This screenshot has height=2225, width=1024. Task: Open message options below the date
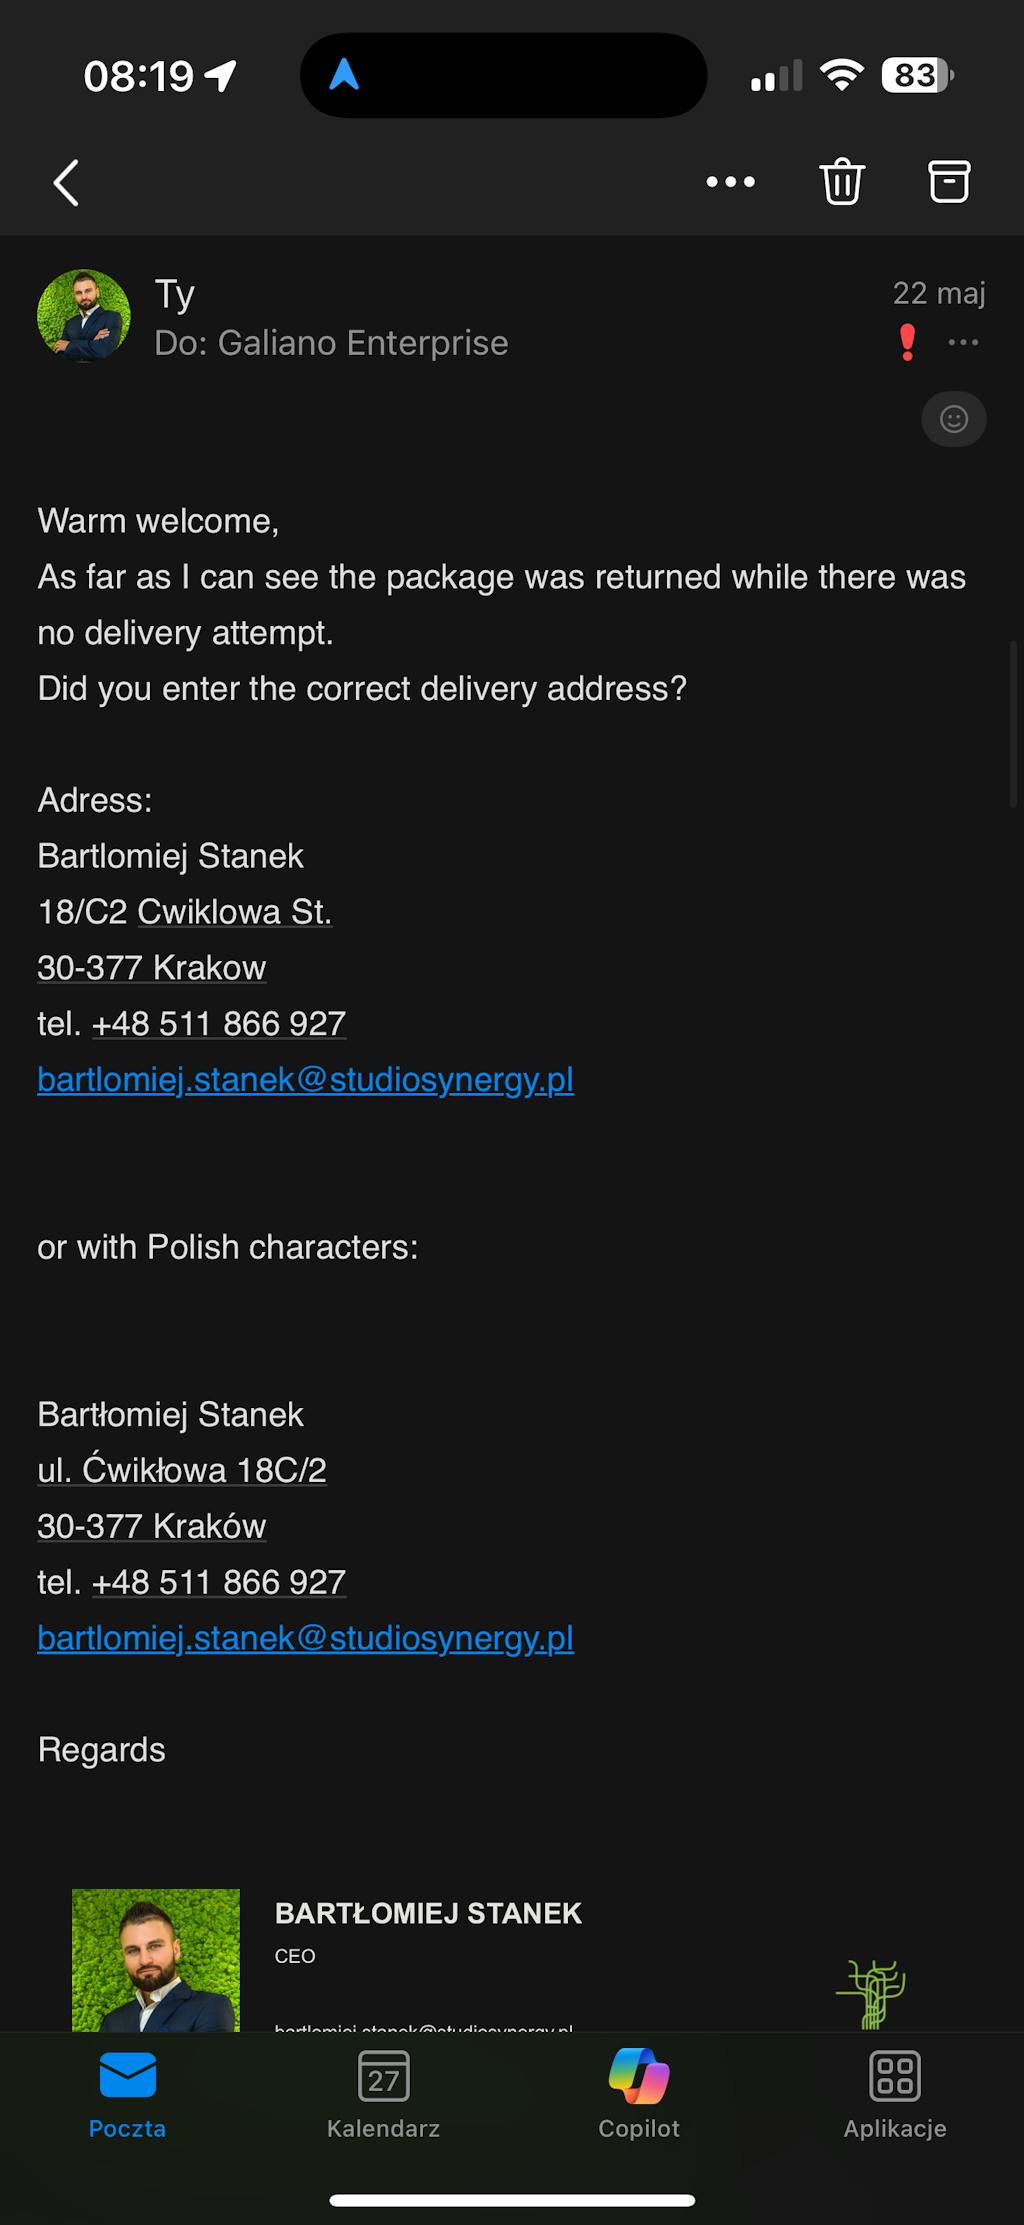963,343
